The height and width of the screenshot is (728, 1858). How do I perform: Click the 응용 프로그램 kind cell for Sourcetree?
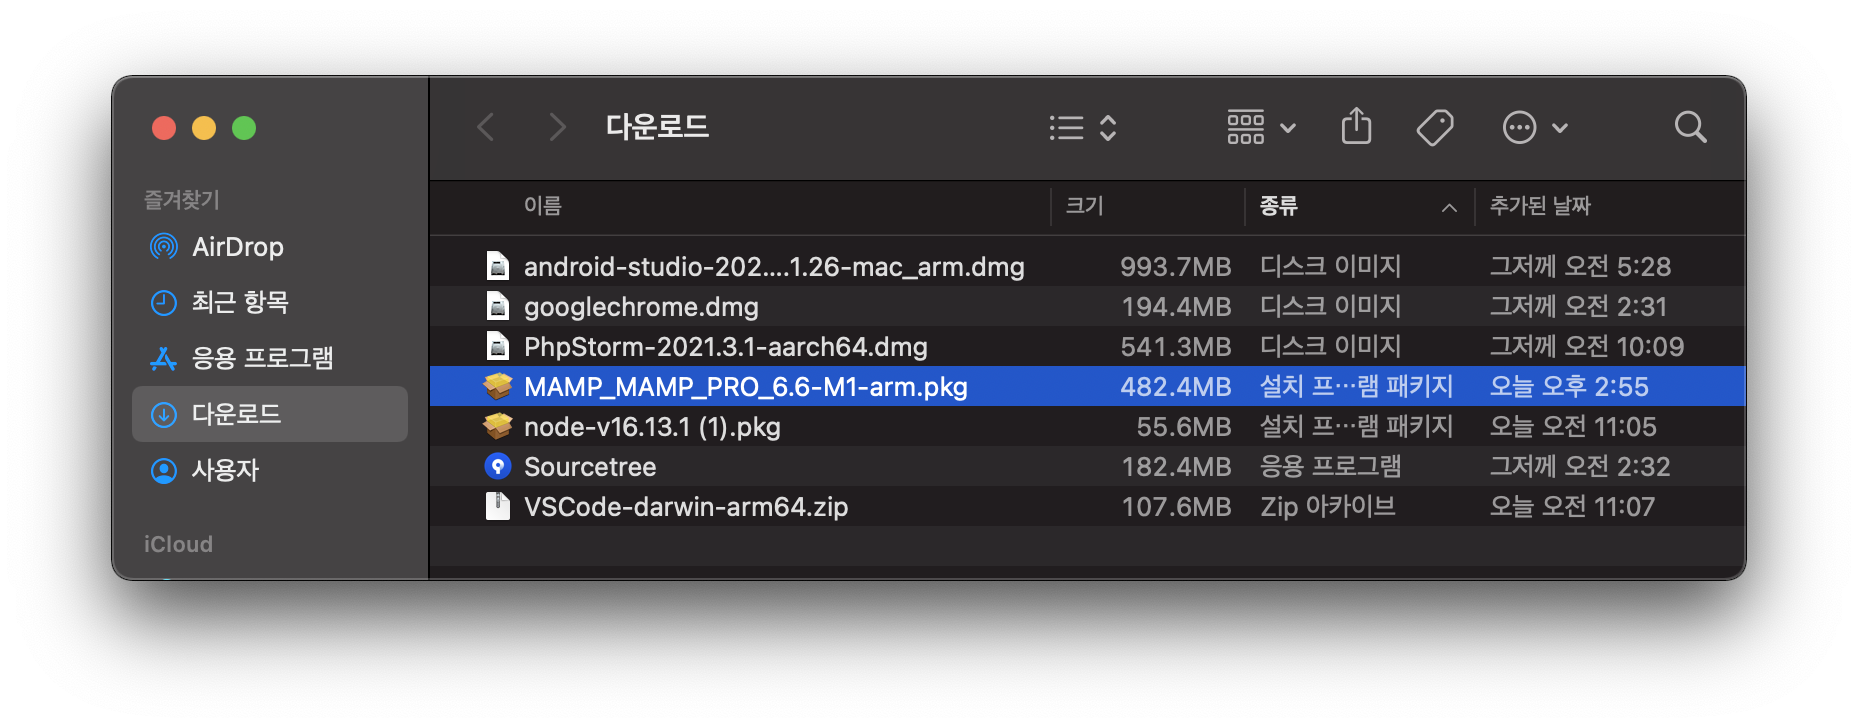tap(1330, 466)
